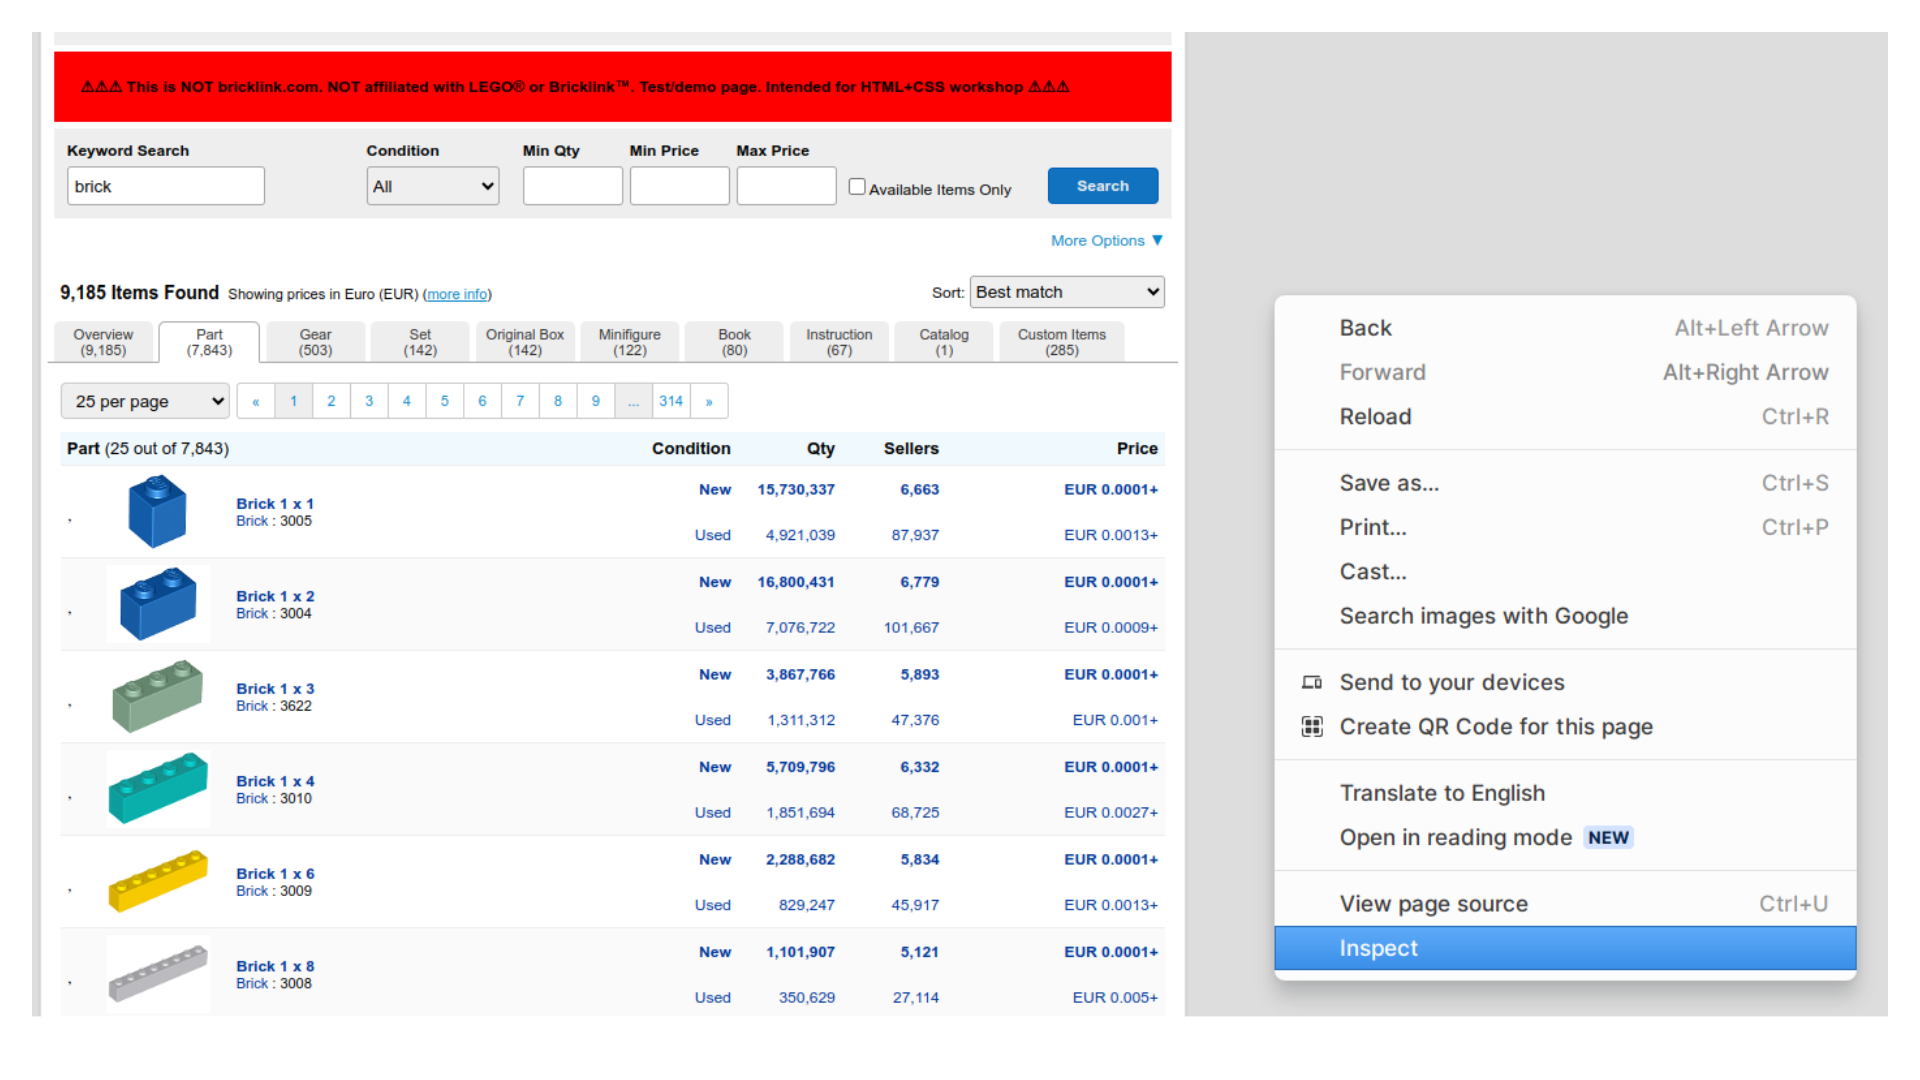The image size is (1920, 1080).
Task: Check the Available Items Only checkbox
Action: pos(856,187)
